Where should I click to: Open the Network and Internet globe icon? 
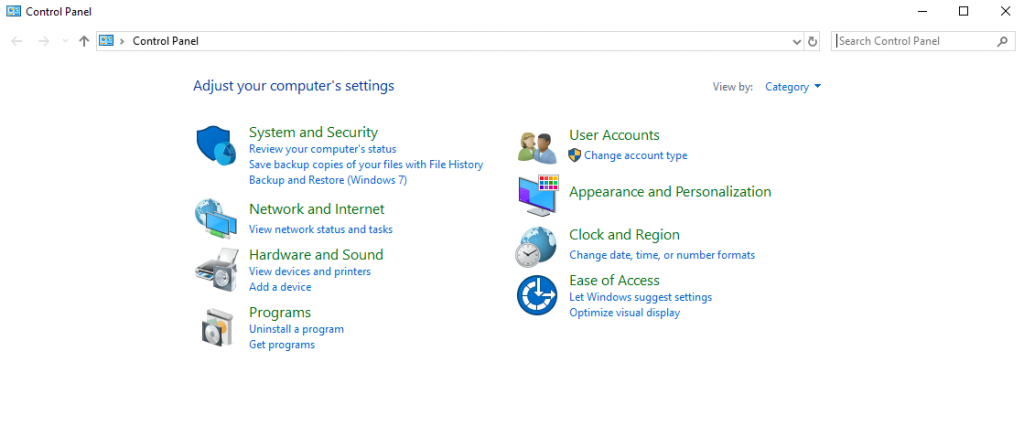pyautogui.click(x=216, y=220)
